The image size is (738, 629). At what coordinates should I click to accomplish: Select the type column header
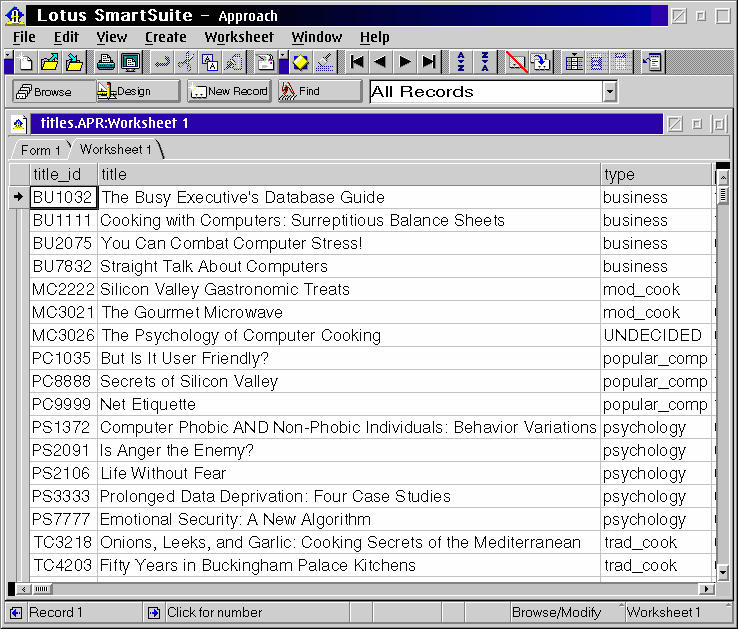click(x=656, y=175)
